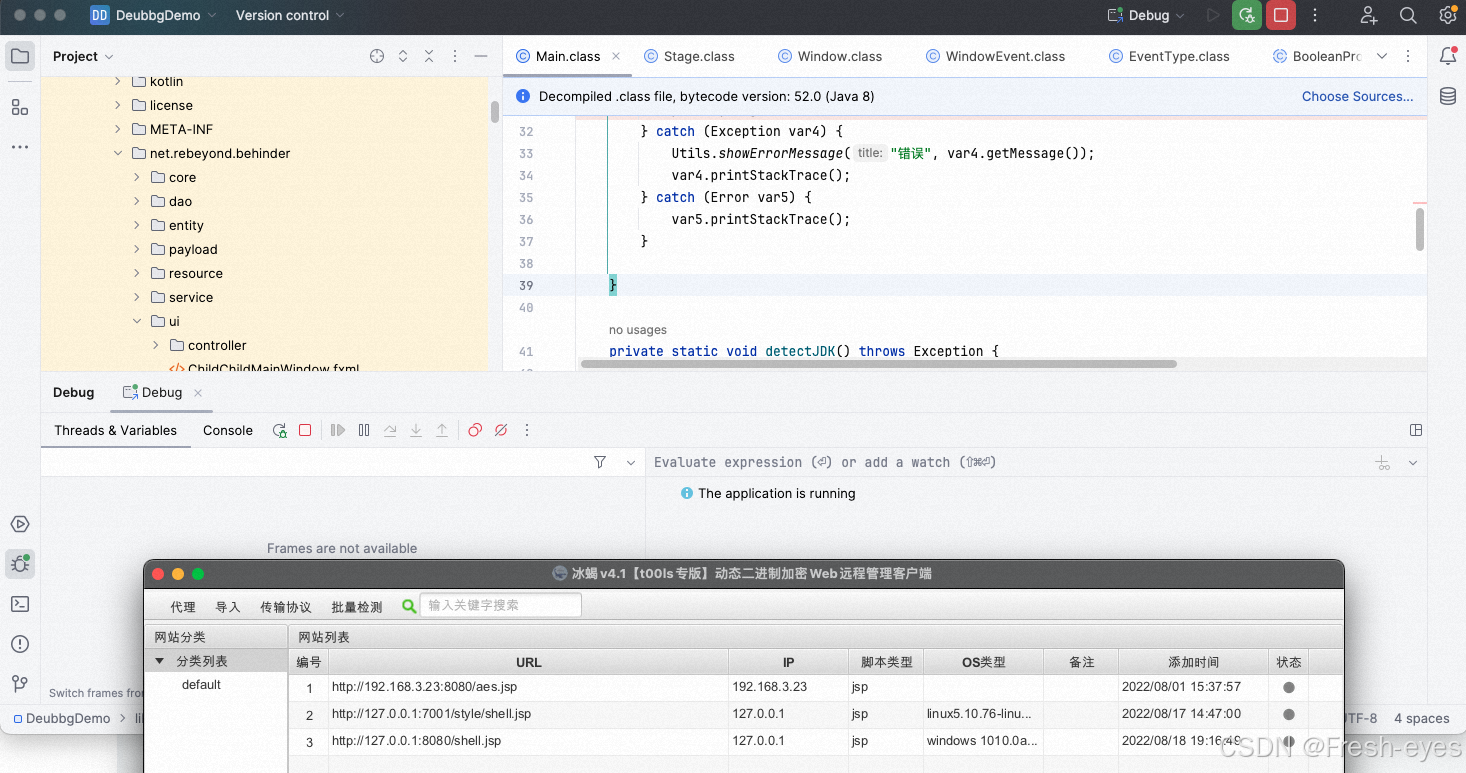Mute all breakpoints
The height and width of the screenshot is (773, 1466).
(500, 430)
